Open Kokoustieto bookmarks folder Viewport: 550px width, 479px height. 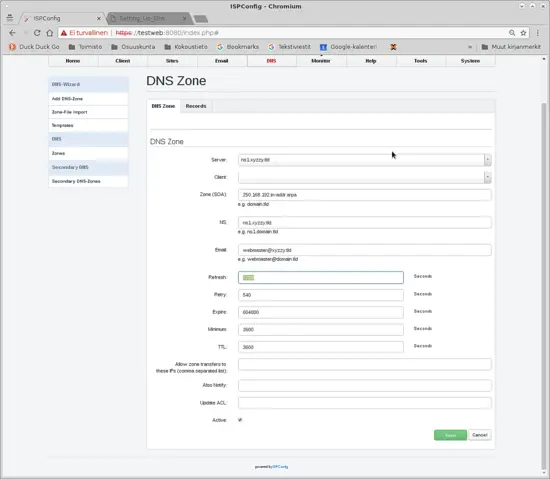tap(186, 47)
